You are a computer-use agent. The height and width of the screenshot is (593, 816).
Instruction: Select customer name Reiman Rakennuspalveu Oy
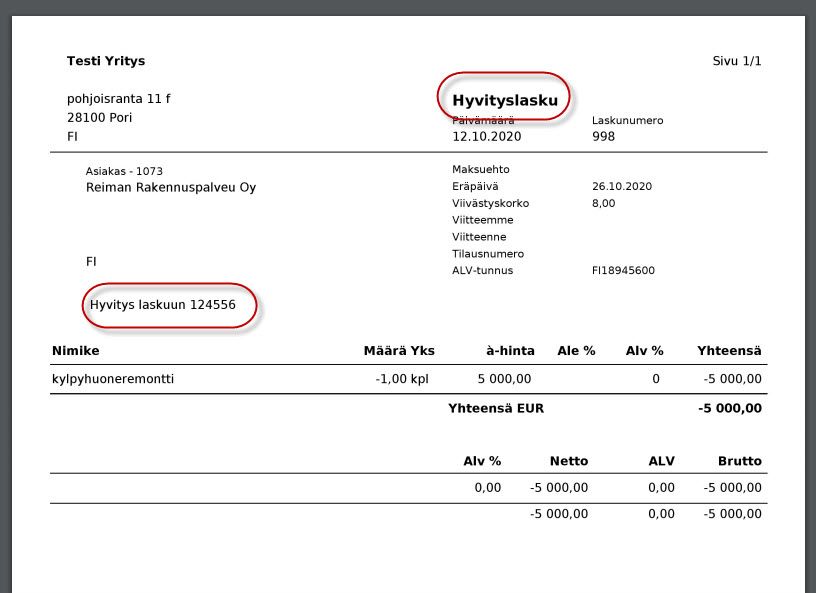[171, 187]
